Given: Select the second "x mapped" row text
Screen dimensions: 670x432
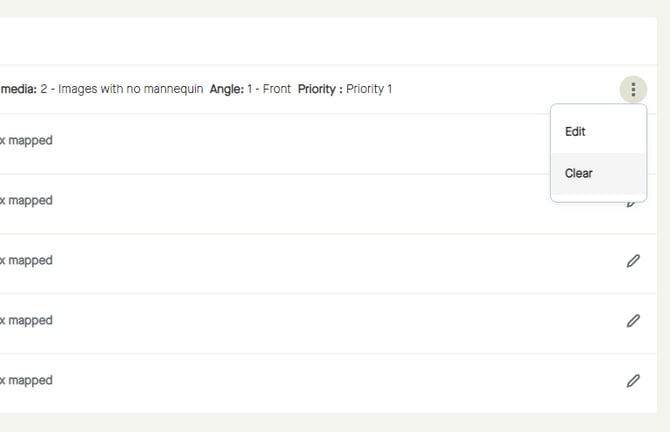Looking at the screenshot, I should tap(26, 201).
